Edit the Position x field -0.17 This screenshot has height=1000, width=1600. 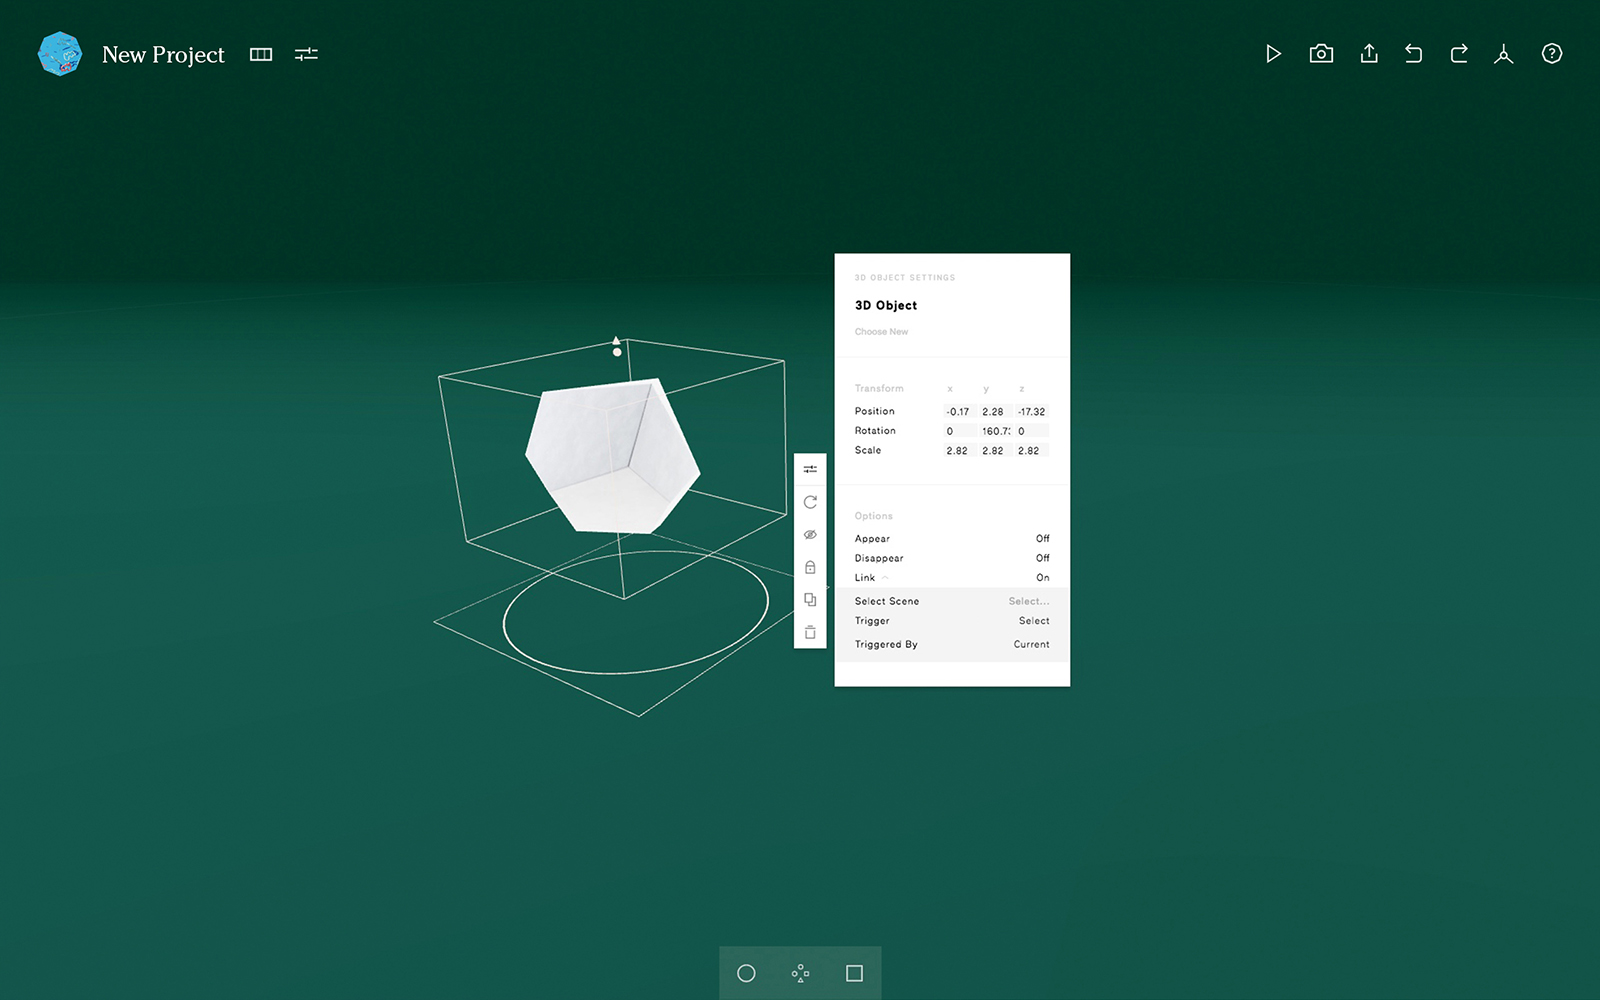959,412
